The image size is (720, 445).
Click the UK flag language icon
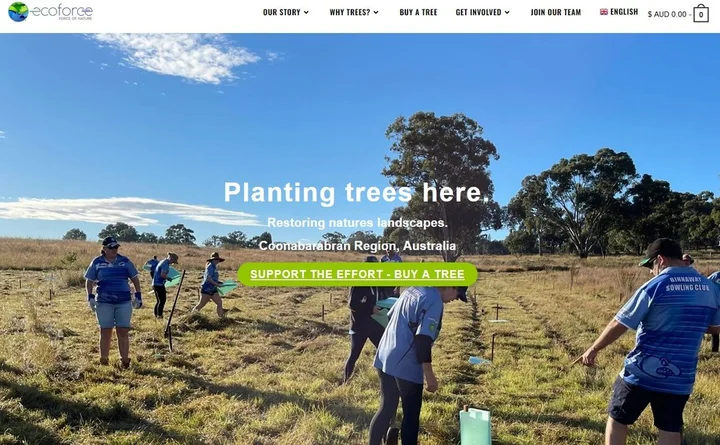click(604, 12)
